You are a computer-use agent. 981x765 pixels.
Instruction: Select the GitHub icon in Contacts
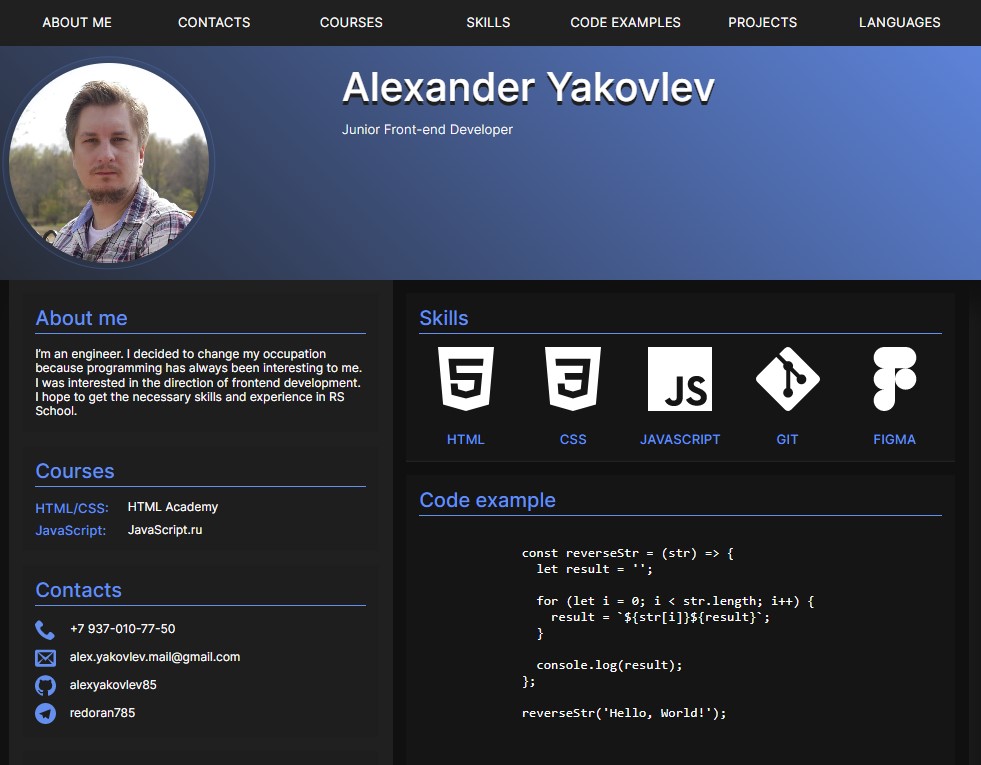coord(45,685)
